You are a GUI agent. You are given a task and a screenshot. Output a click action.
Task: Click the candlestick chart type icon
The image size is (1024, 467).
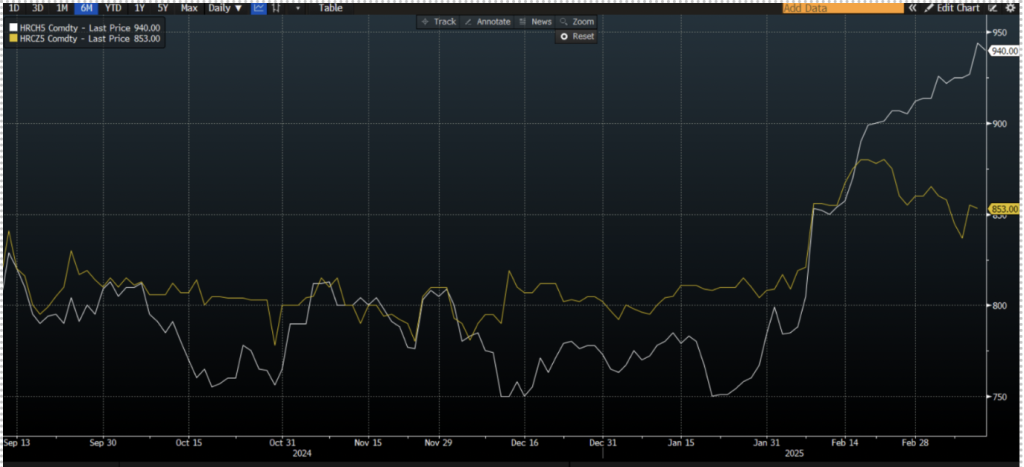pos(277,8)
